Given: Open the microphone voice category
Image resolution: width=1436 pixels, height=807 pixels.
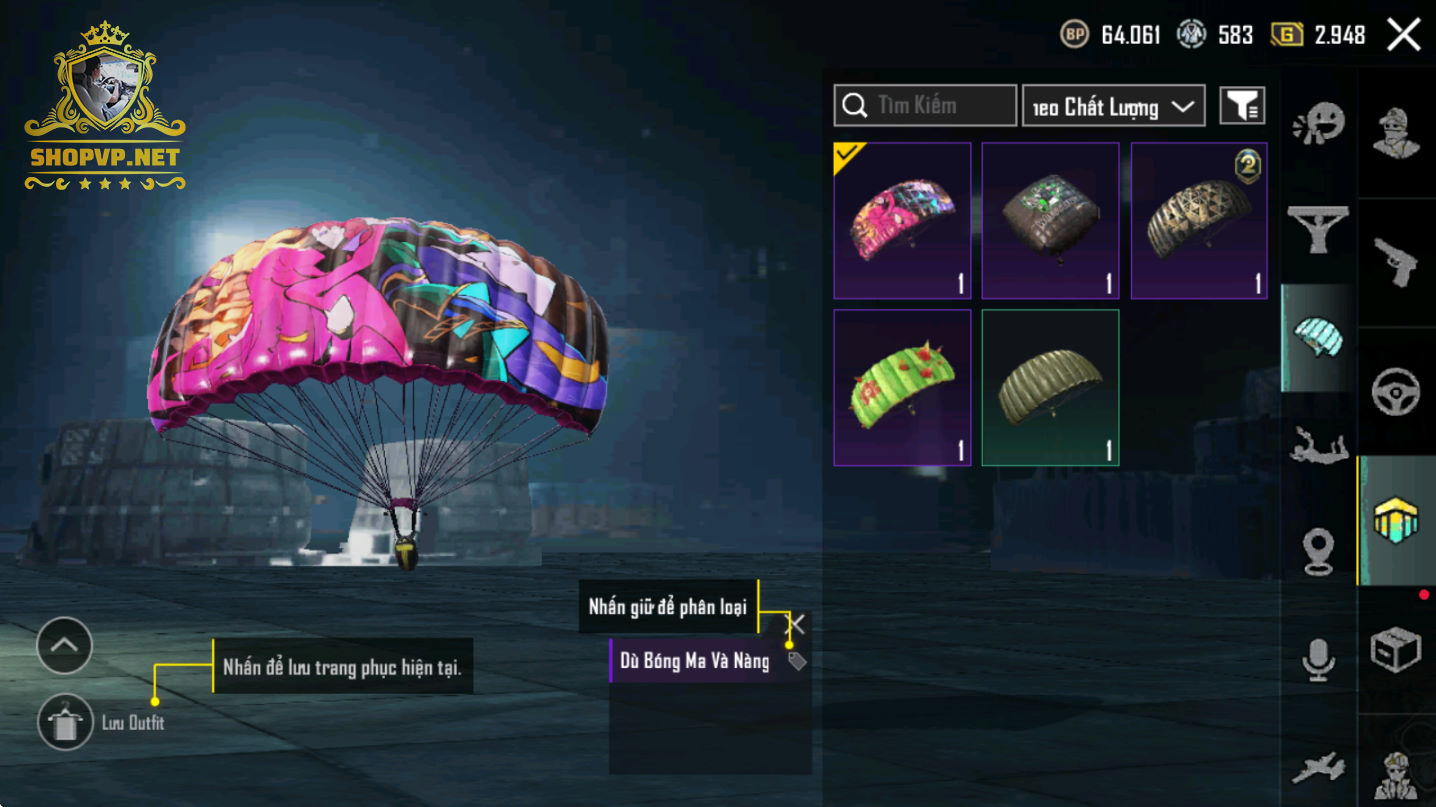Looking at the screenshot, I should tap(1318, 660).
